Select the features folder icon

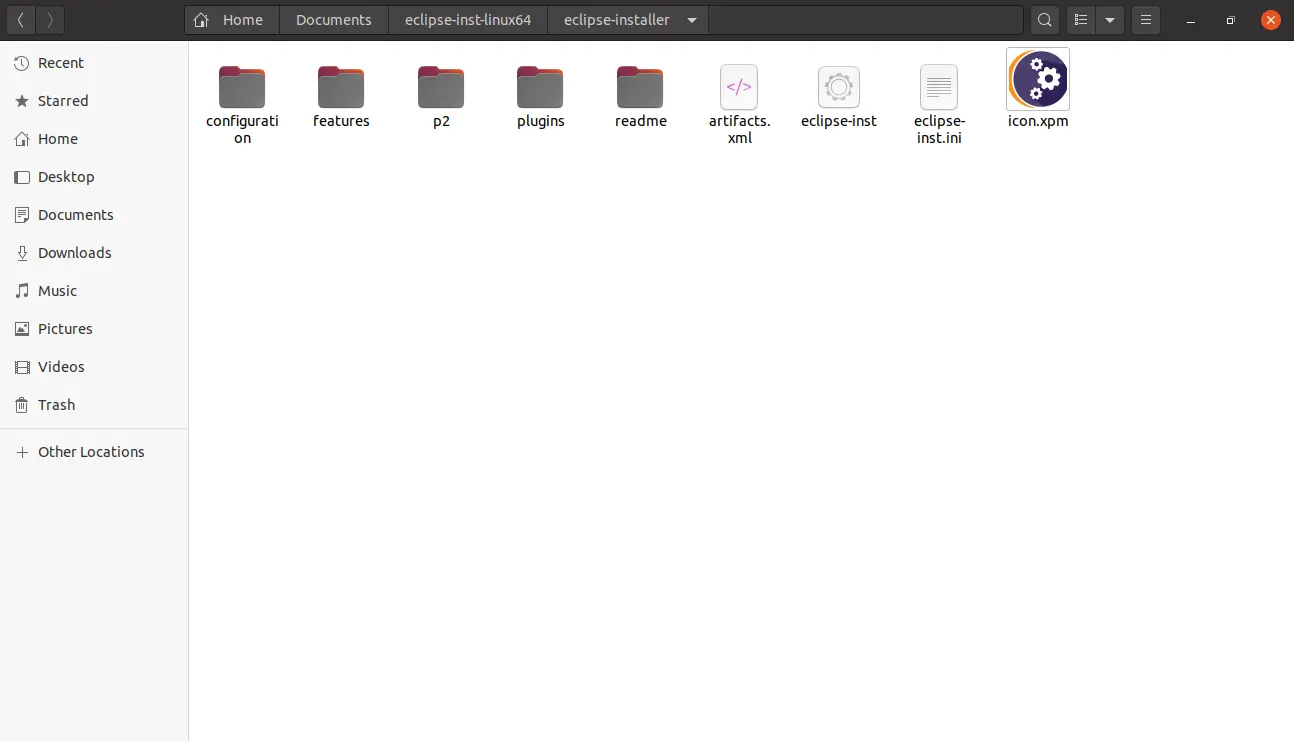point(341,87)
